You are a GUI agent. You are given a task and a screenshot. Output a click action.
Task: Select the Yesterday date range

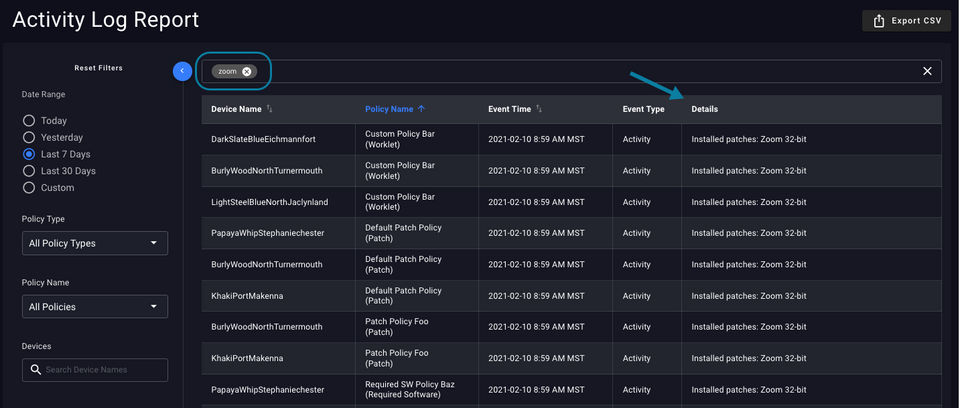pyautogui.click(x=29, y=137)
